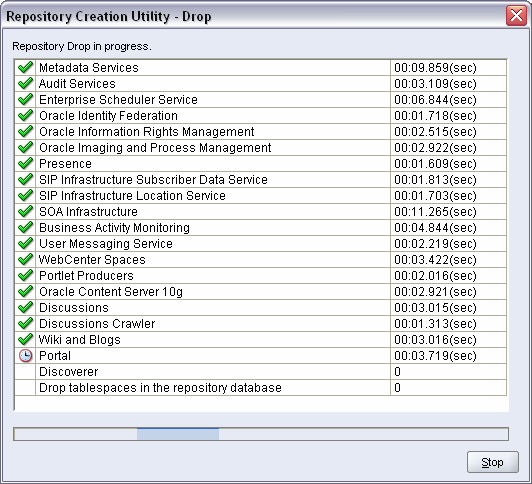Select the Wiki and Blogs label

[80, 340]
